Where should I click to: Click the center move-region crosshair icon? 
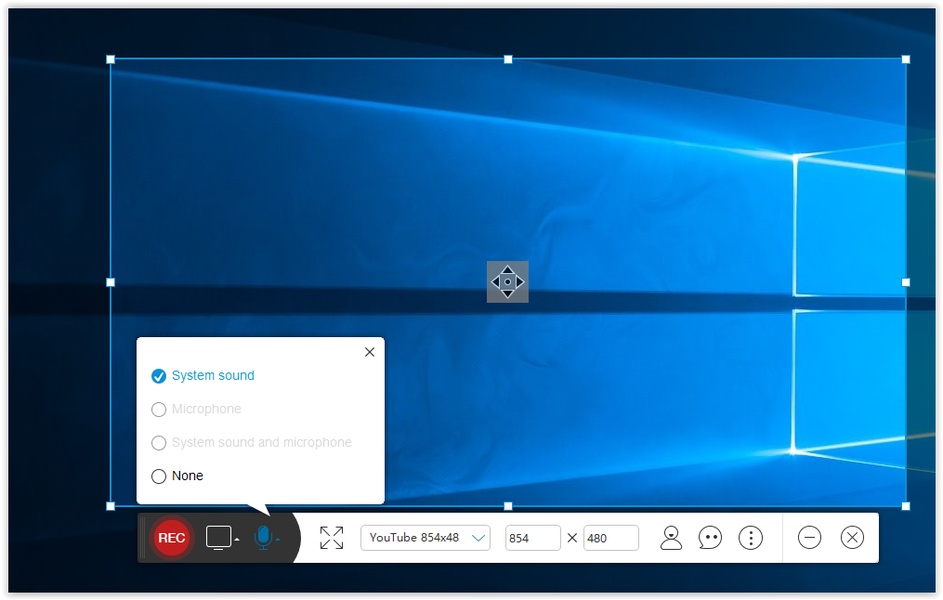click(x=507, y=282)
